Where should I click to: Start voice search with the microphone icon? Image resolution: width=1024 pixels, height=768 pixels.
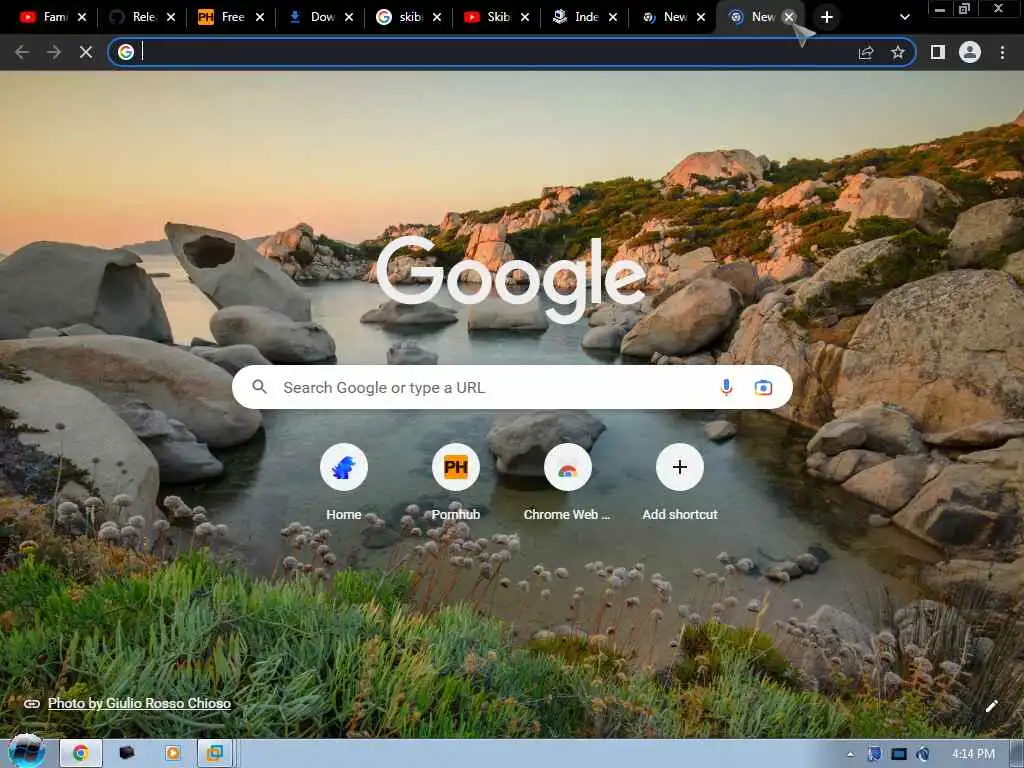[726, 387]
